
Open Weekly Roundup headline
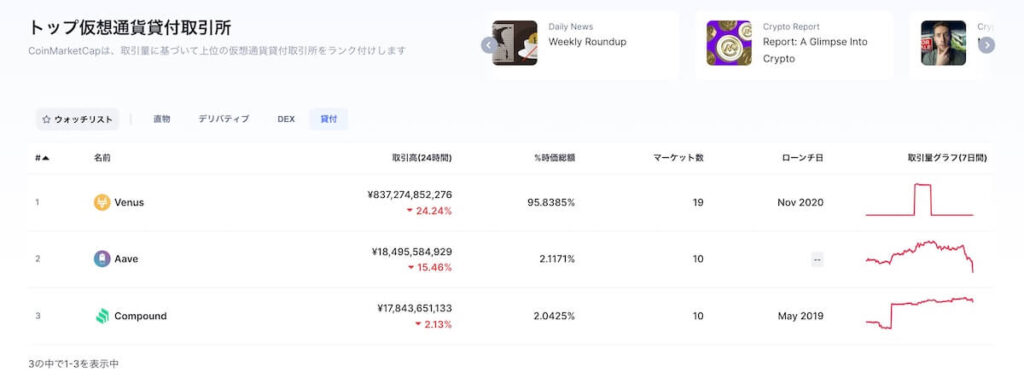(587, 42)
